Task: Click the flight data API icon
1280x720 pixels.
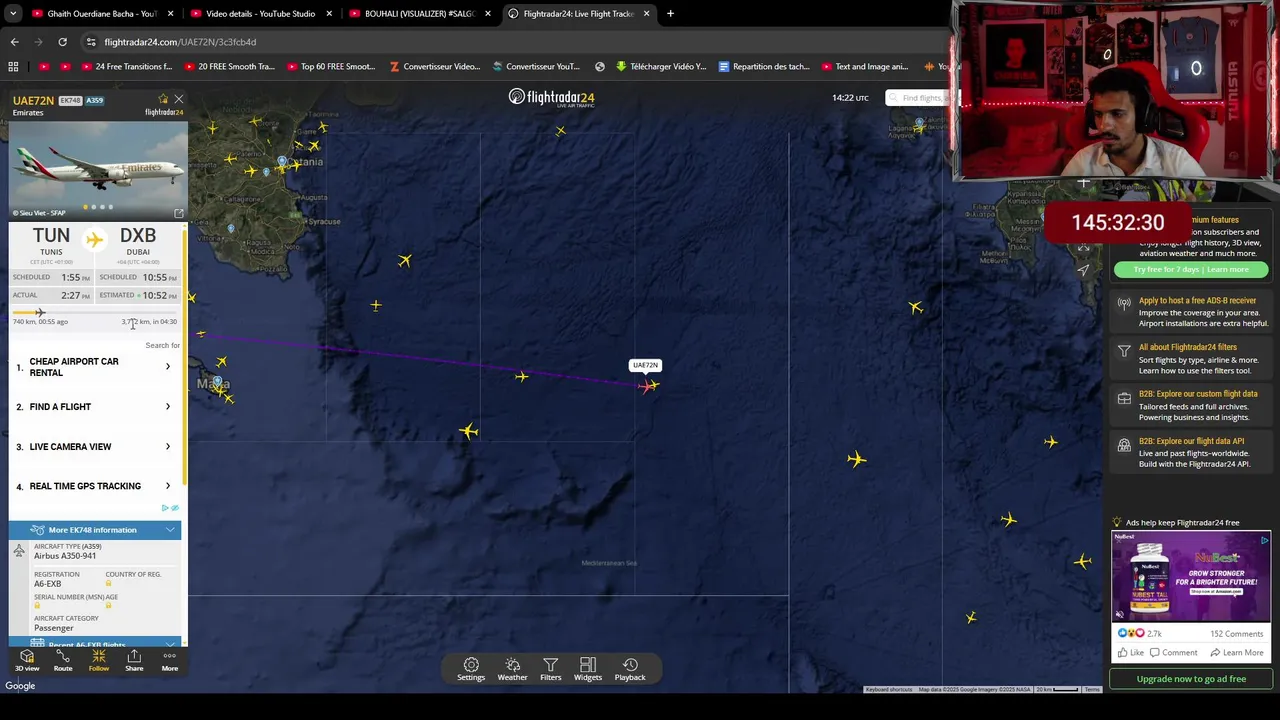Action: (1124, 445)
